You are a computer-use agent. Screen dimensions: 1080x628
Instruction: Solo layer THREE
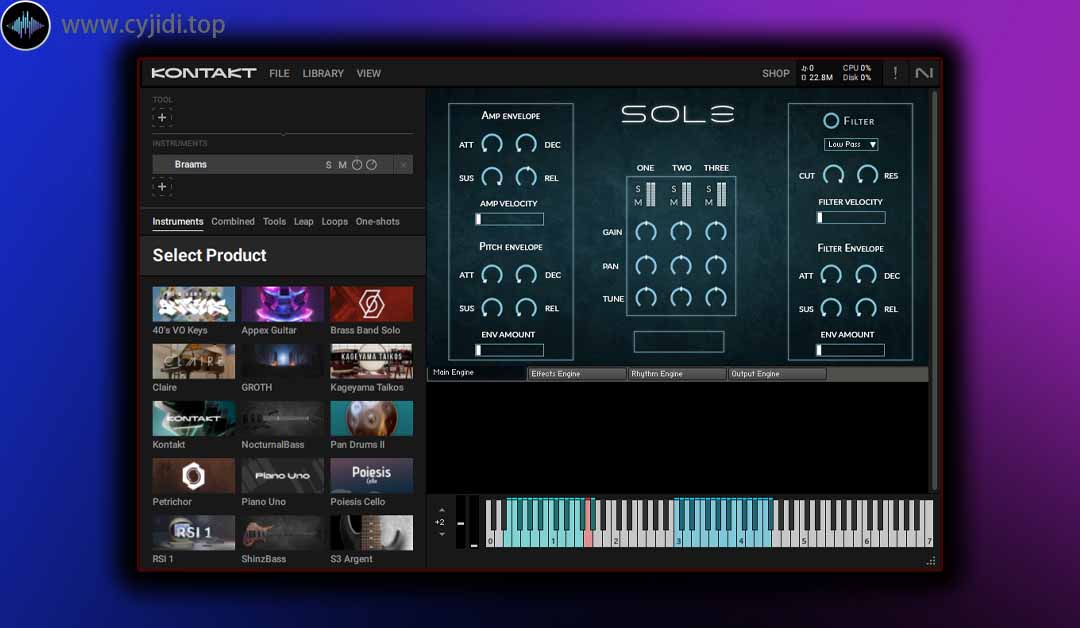(x=709, y=189)
